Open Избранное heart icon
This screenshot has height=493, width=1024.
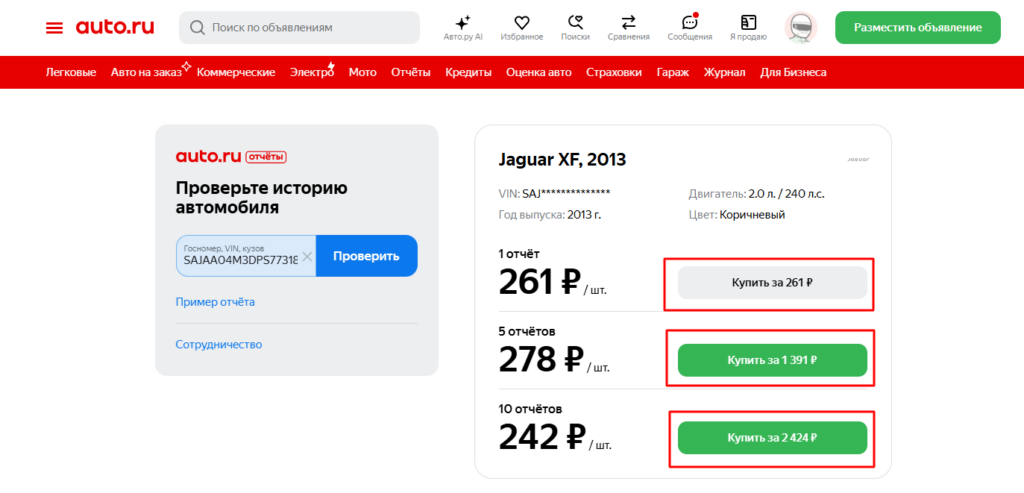click(x=521, y=22)
